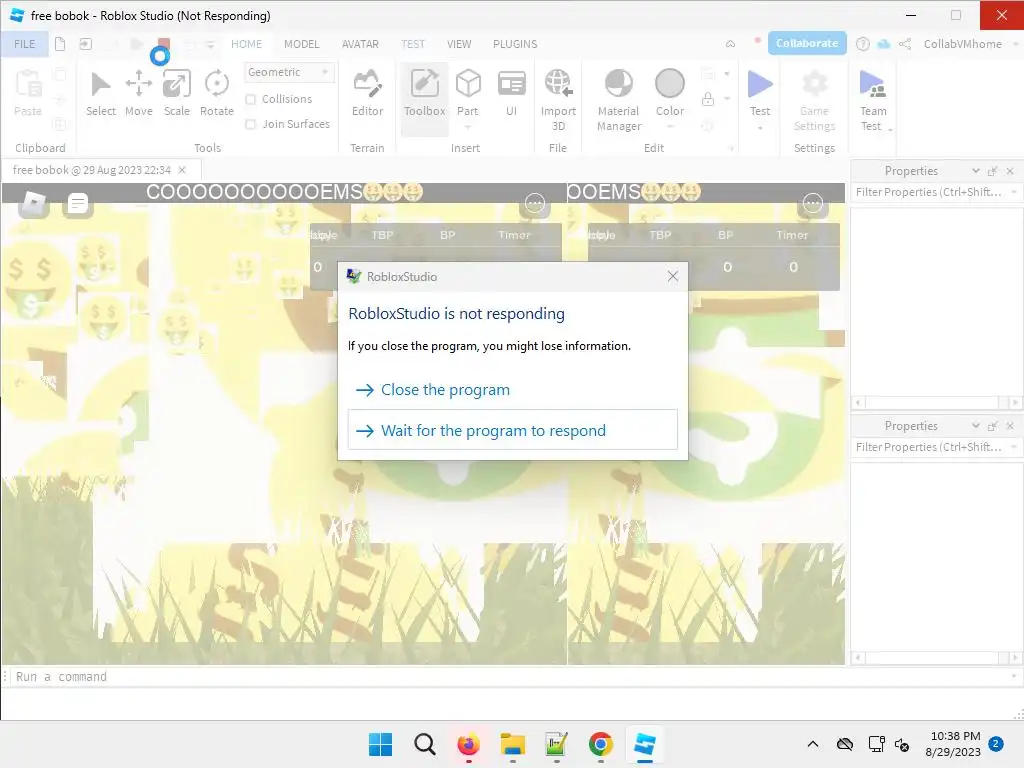Screen dimensions: 1024x768
Task: Open the CollabVMhome account dropdown
Action: tap(1016, 44)
